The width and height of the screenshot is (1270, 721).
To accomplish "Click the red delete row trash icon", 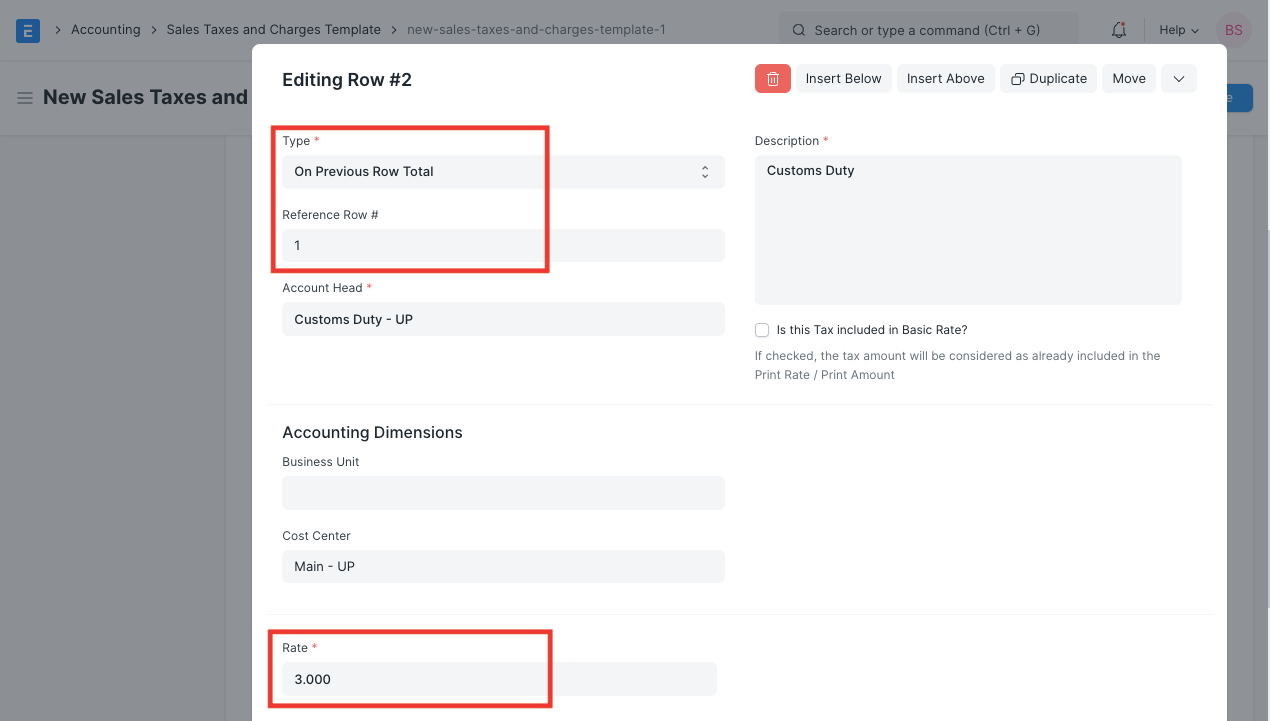I will pyautogui.click(x=772, y=79).
